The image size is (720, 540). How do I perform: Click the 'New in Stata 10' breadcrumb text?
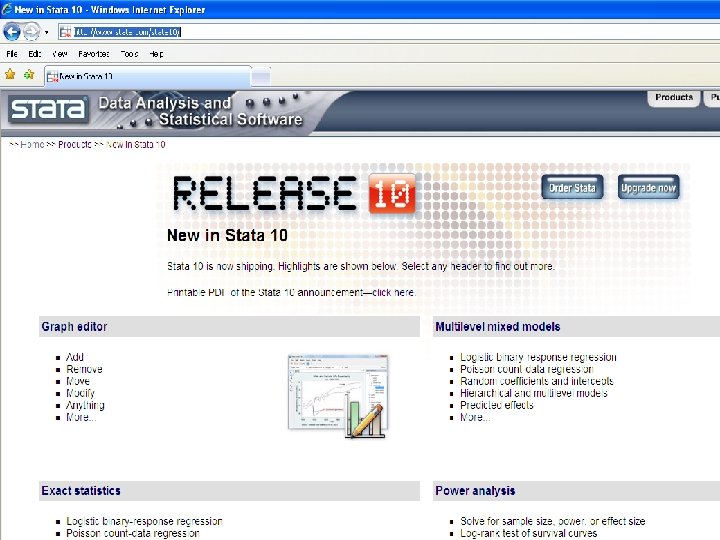click(x=135, y=144)
